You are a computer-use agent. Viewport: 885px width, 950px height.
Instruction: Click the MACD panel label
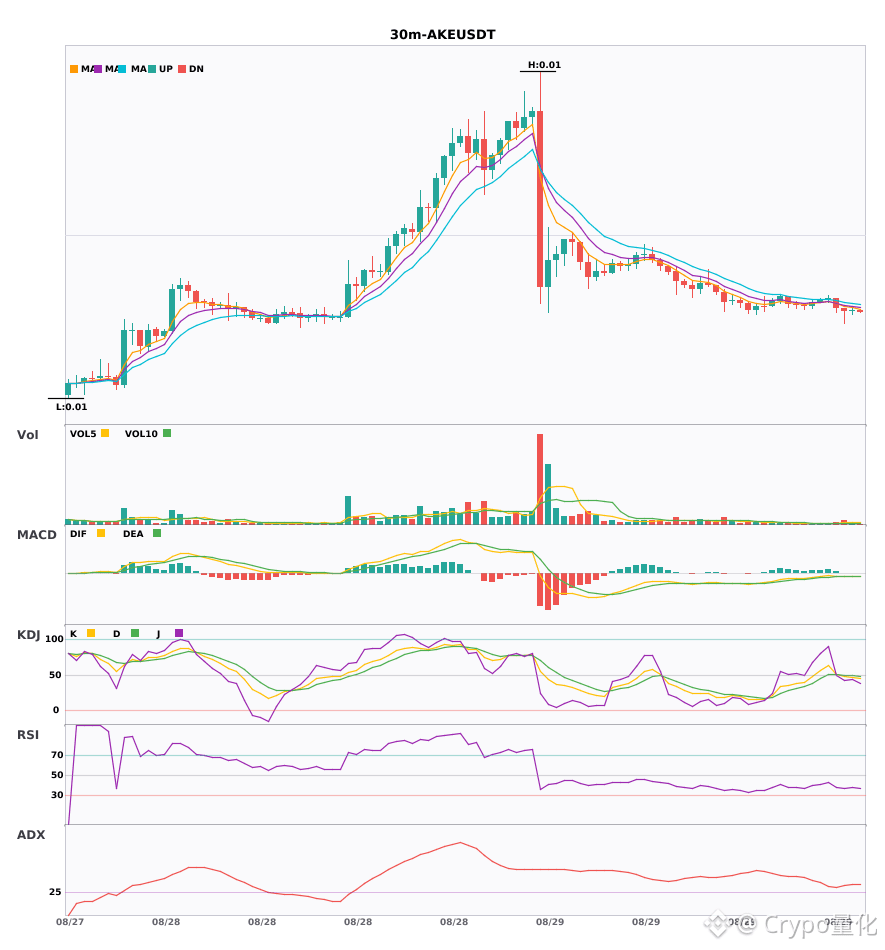[36, 535]
